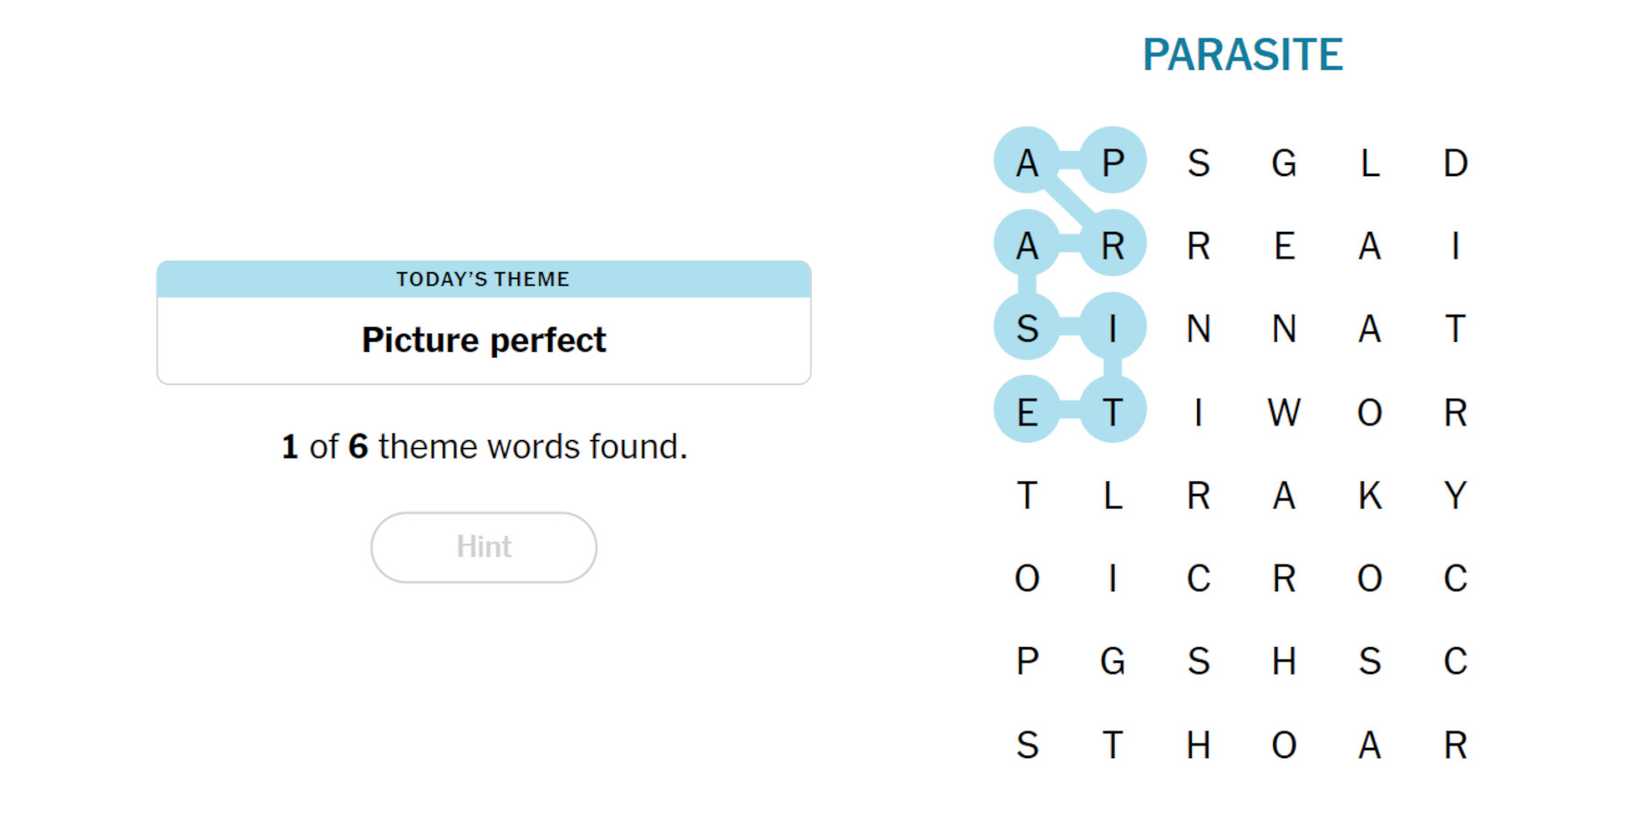Select the letter K tile

pyautogui.click(x=1370, y=495)
